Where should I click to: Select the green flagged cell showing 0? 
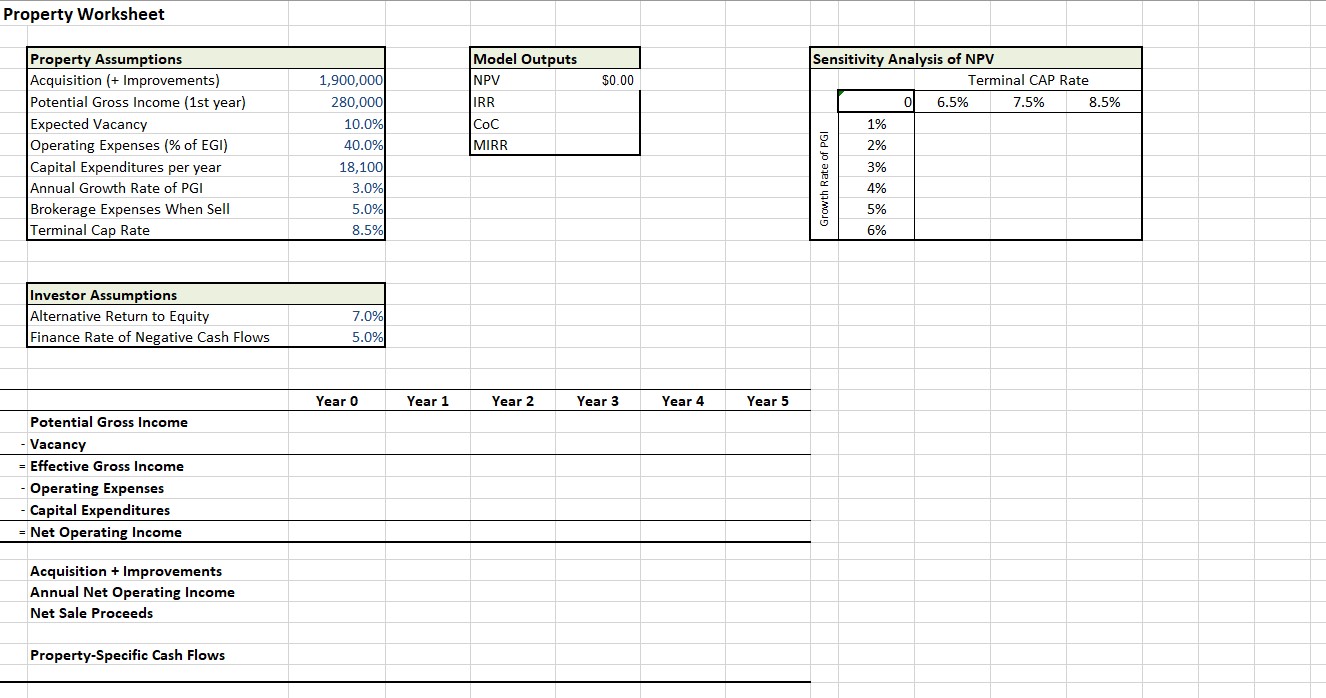(877, 102)
